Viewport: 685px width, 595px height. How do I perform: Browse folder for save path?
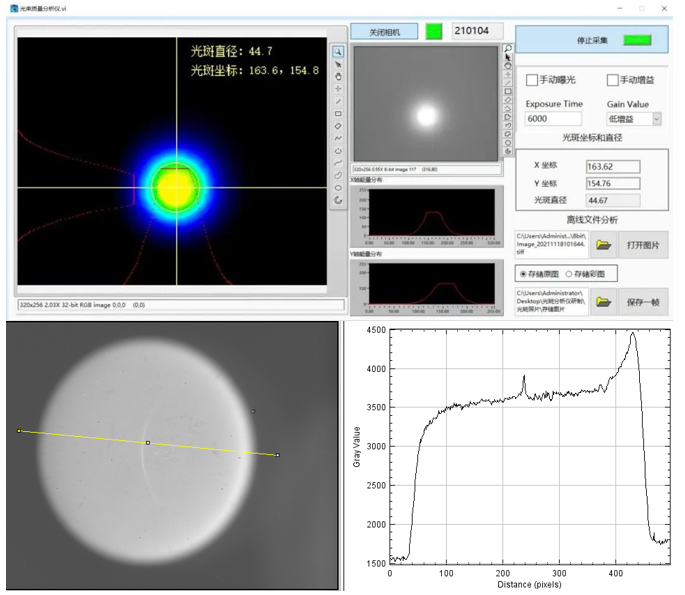pos(603,301)
